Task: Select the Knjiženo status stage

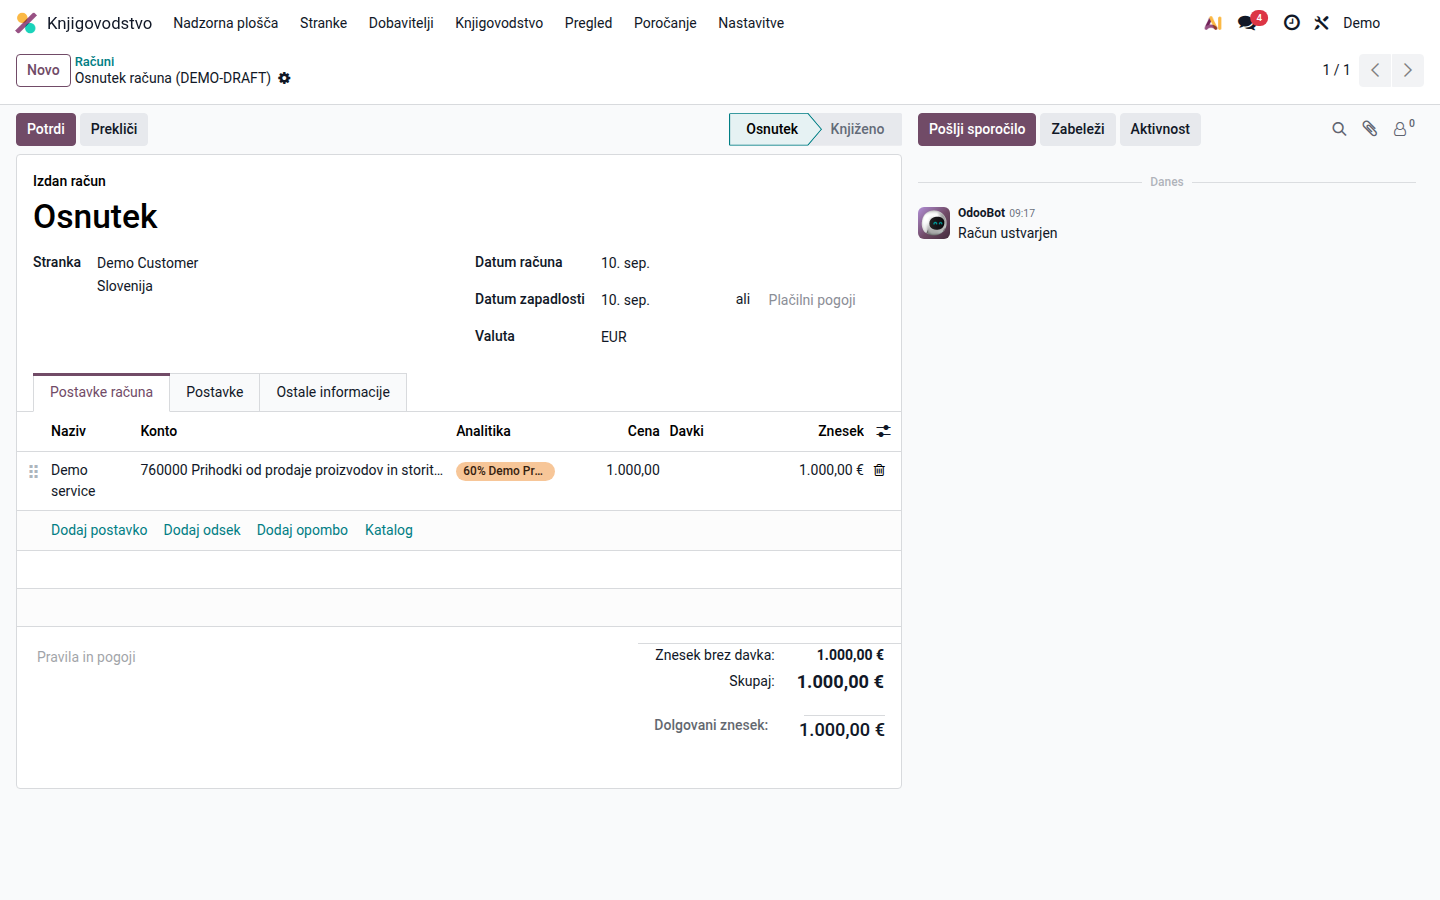Action: click(857, 129)
